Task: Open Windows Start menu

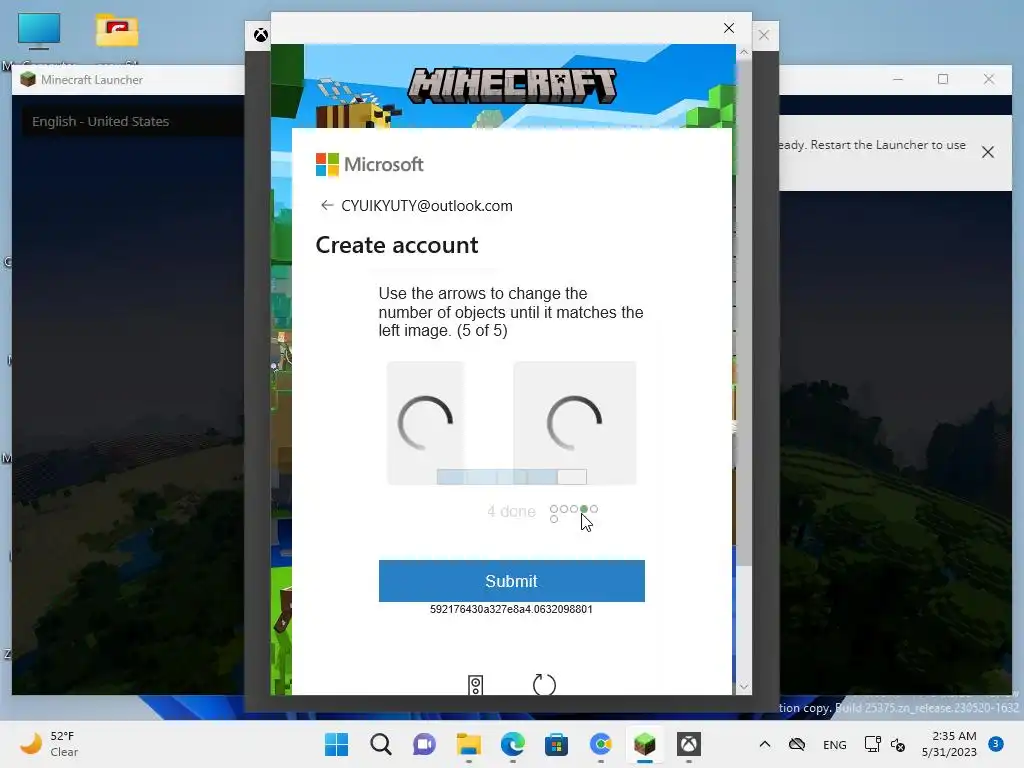Action: click(336, 744)
